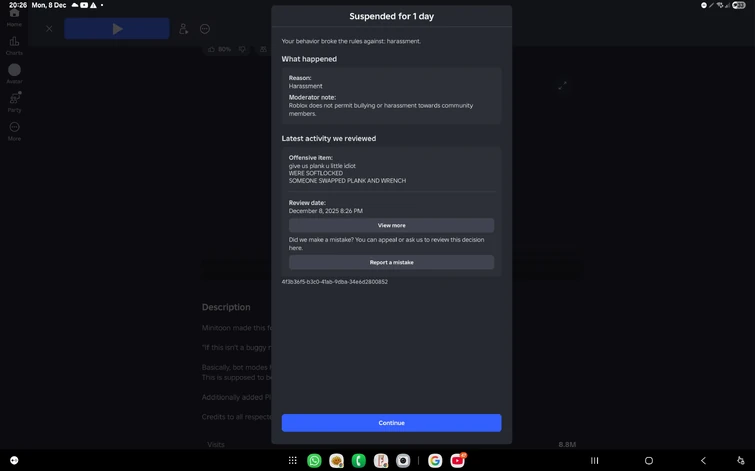Tap the warning triangle notification icon
This screenshot has height=471, width=755.
[93, 5]
